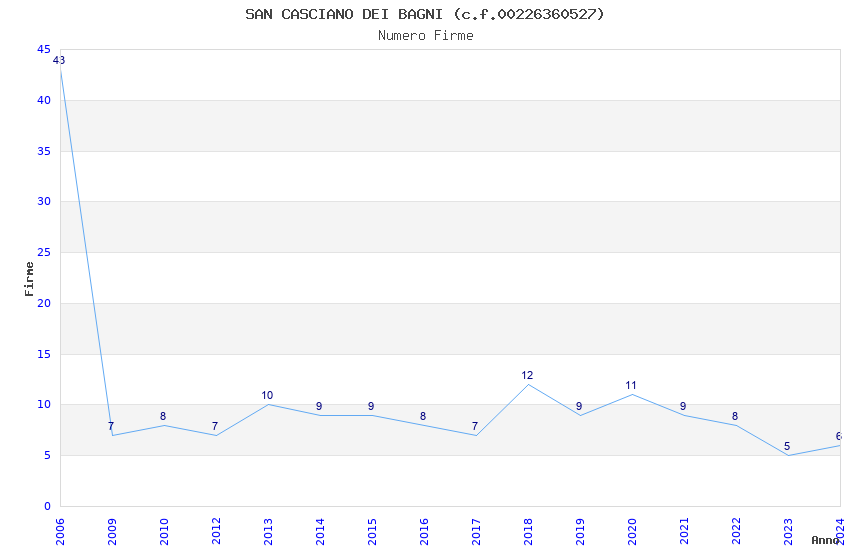The width and height of the screenshot is (850, 550).
Task: Select the 2010 year label
Action: pos(164,532)
